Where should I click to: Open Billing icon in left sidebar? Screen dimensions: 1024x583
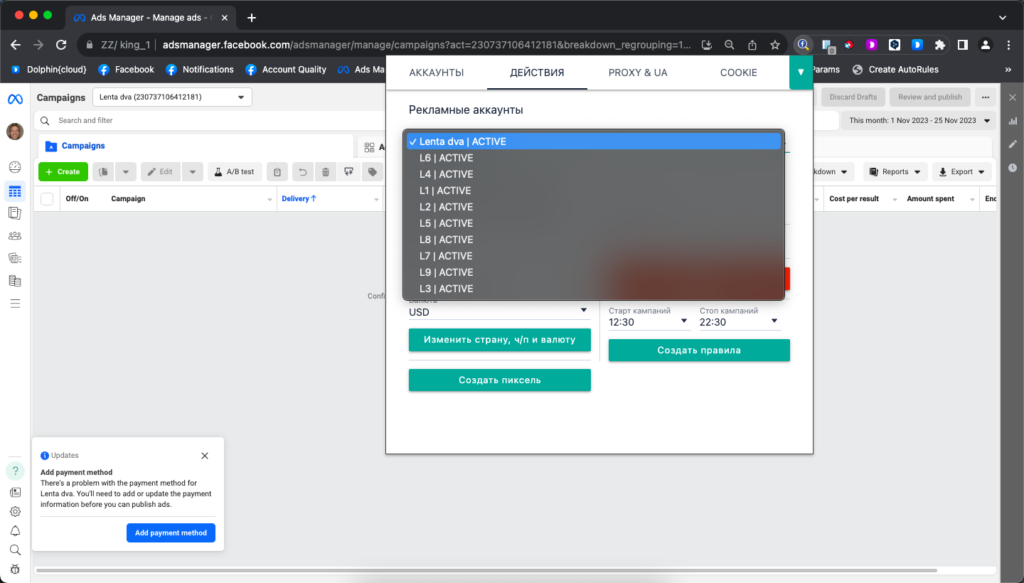[x=15, y=281]
